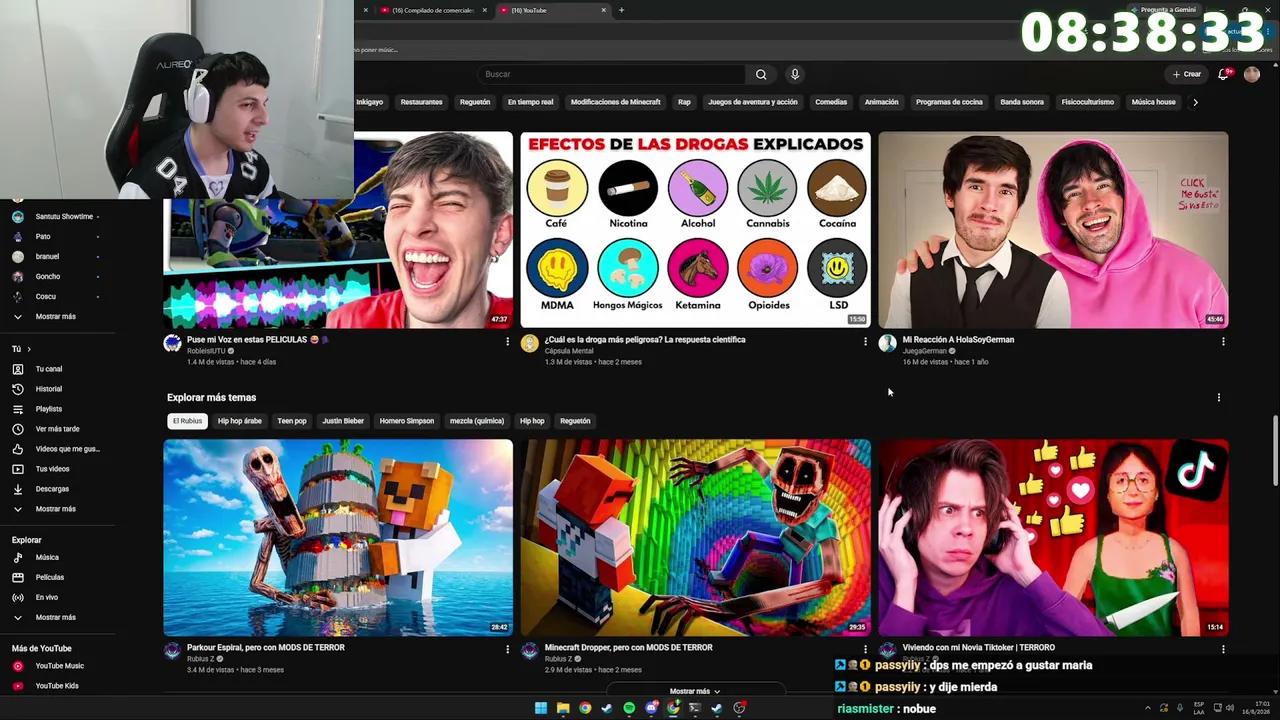Click Windows Start button
Viewport: 1280px width, 720px height.
coord(541,708)
